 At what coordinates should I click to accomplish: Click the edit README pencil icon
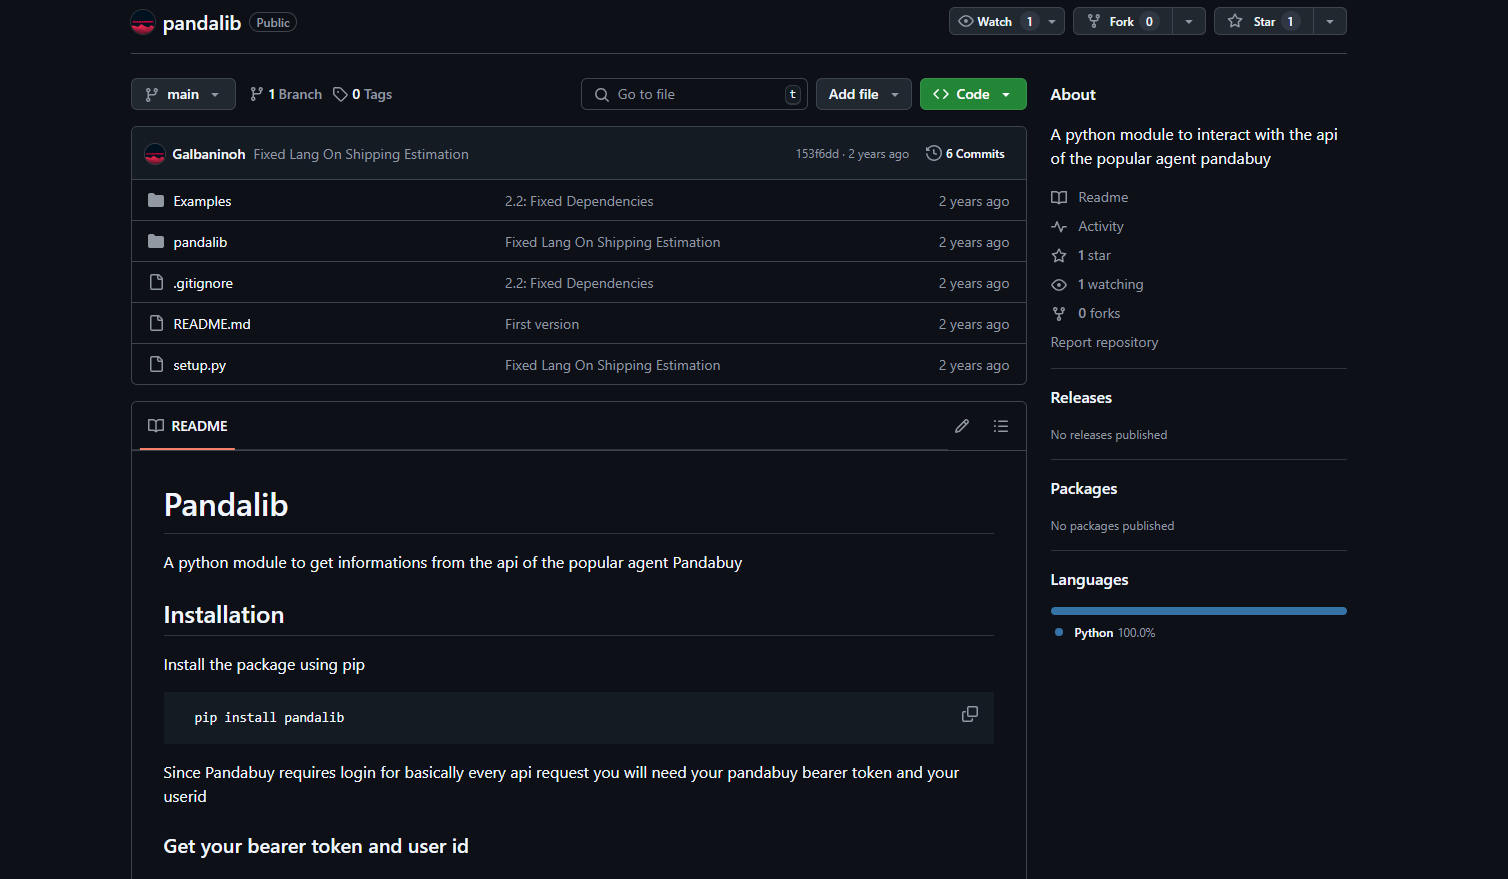[x=961, y=426]
